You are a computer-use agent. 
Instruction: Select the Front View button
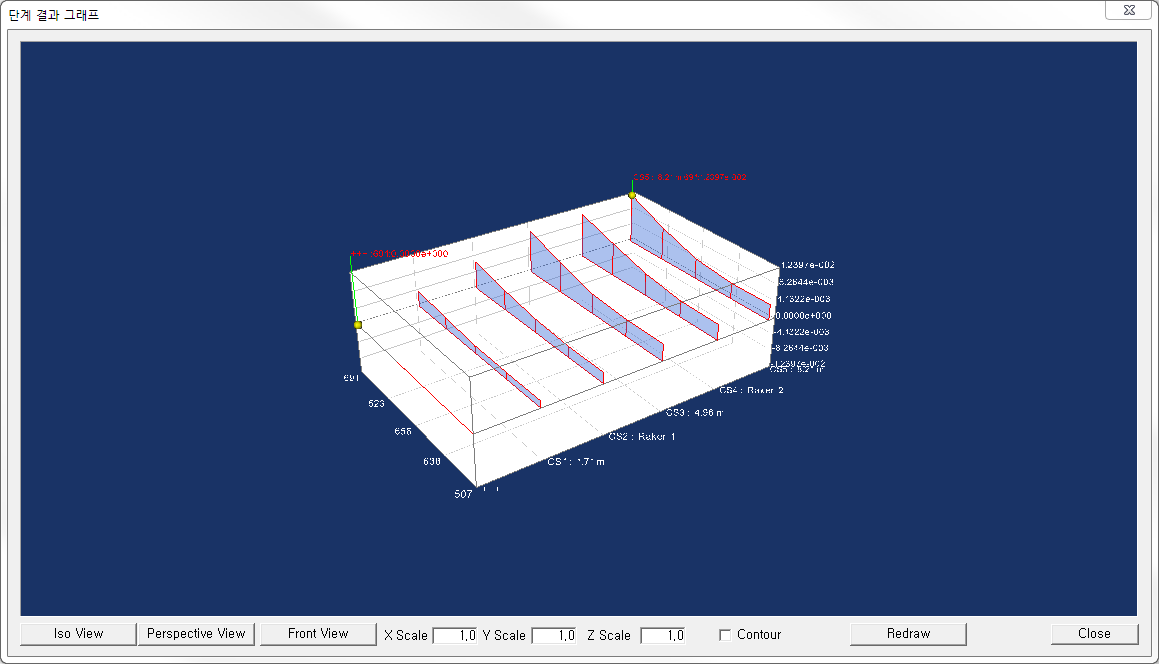click(318, 634)
